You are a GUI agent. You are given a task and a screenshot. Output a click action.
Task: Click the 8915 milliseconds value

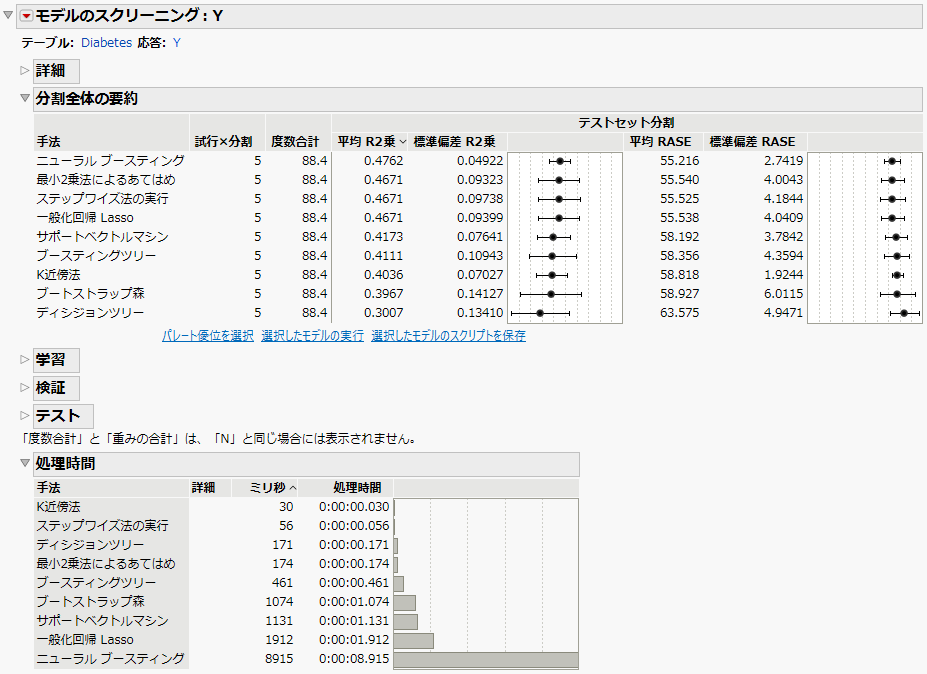point(279,658)
